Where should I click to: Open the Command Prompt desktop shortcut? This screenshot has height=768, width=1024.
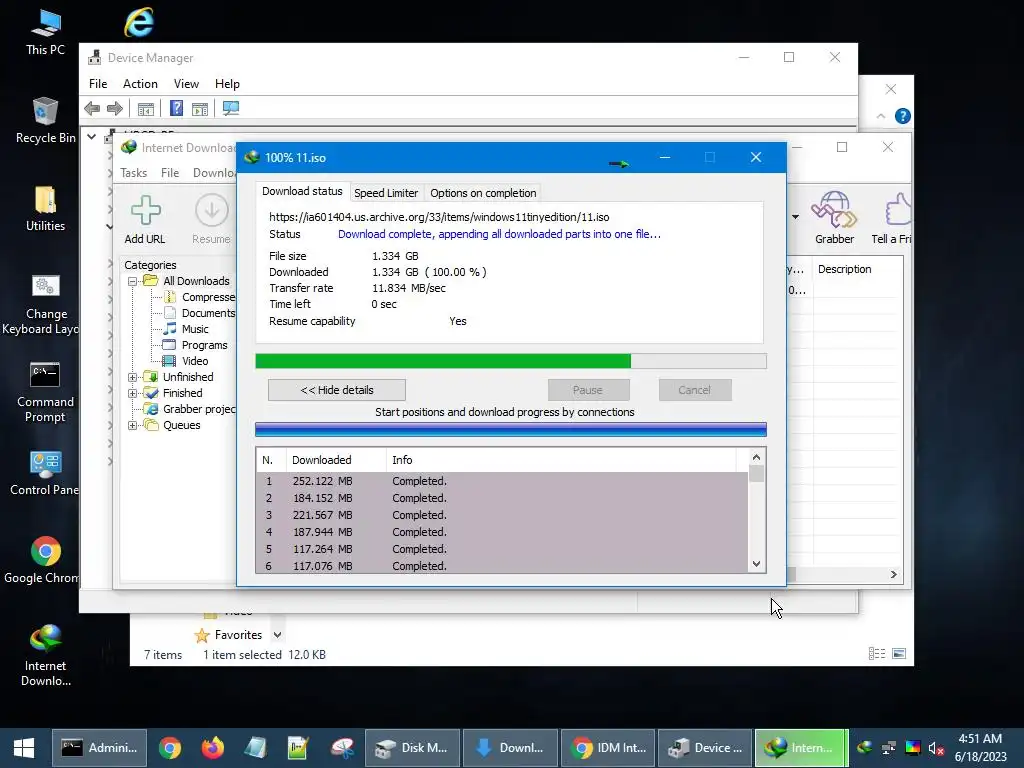[x=45, y=392]
